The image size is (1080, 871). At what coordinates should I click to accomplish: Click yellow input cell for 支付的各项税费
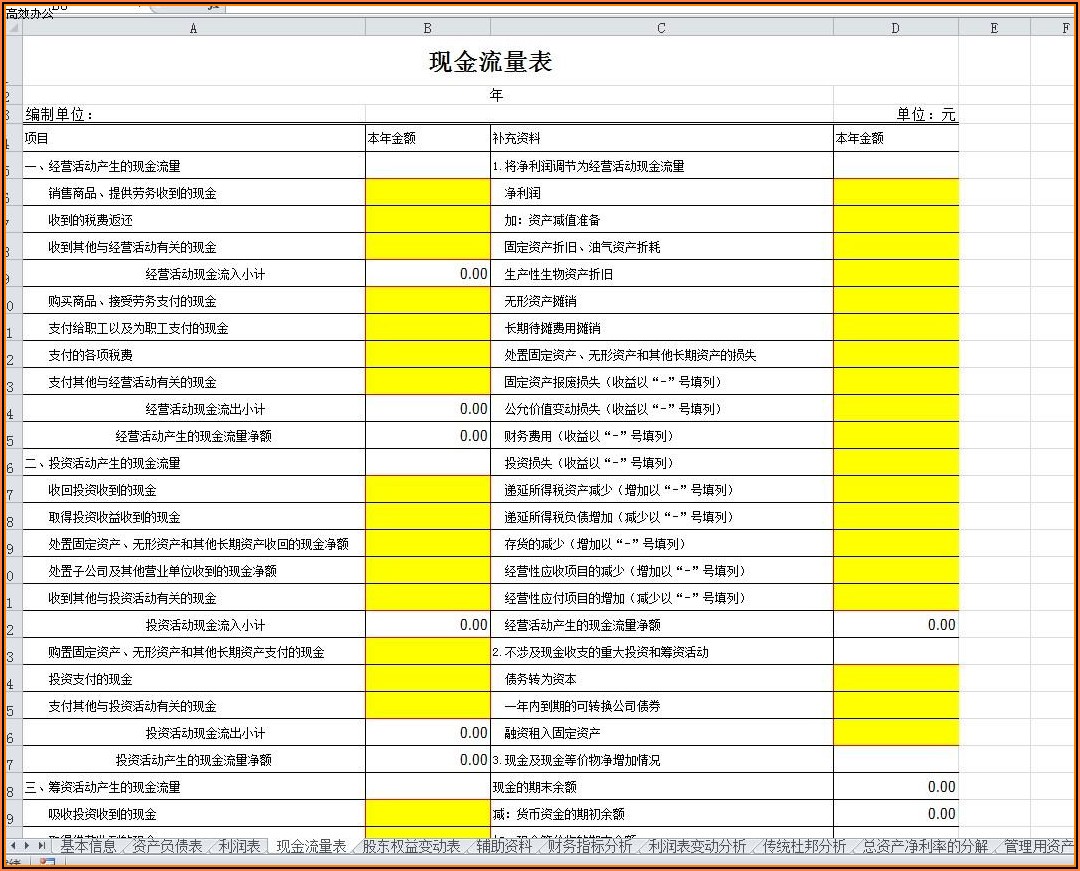pos(427,355)
